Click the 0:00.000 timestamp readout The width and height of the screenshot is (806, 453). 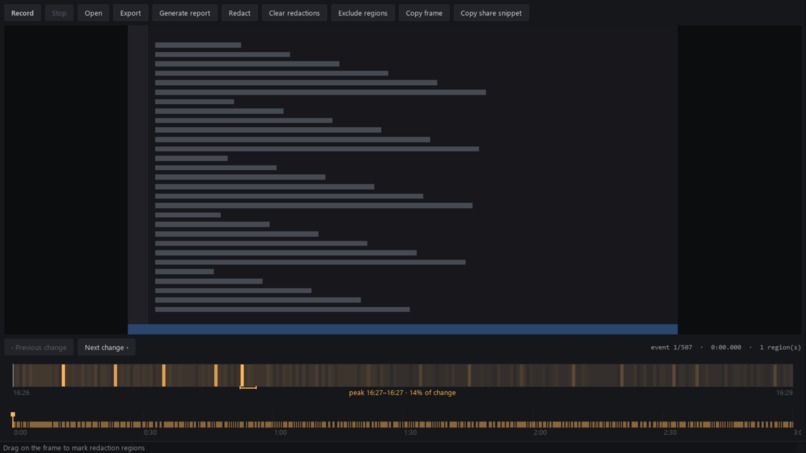tap(726, 348)
